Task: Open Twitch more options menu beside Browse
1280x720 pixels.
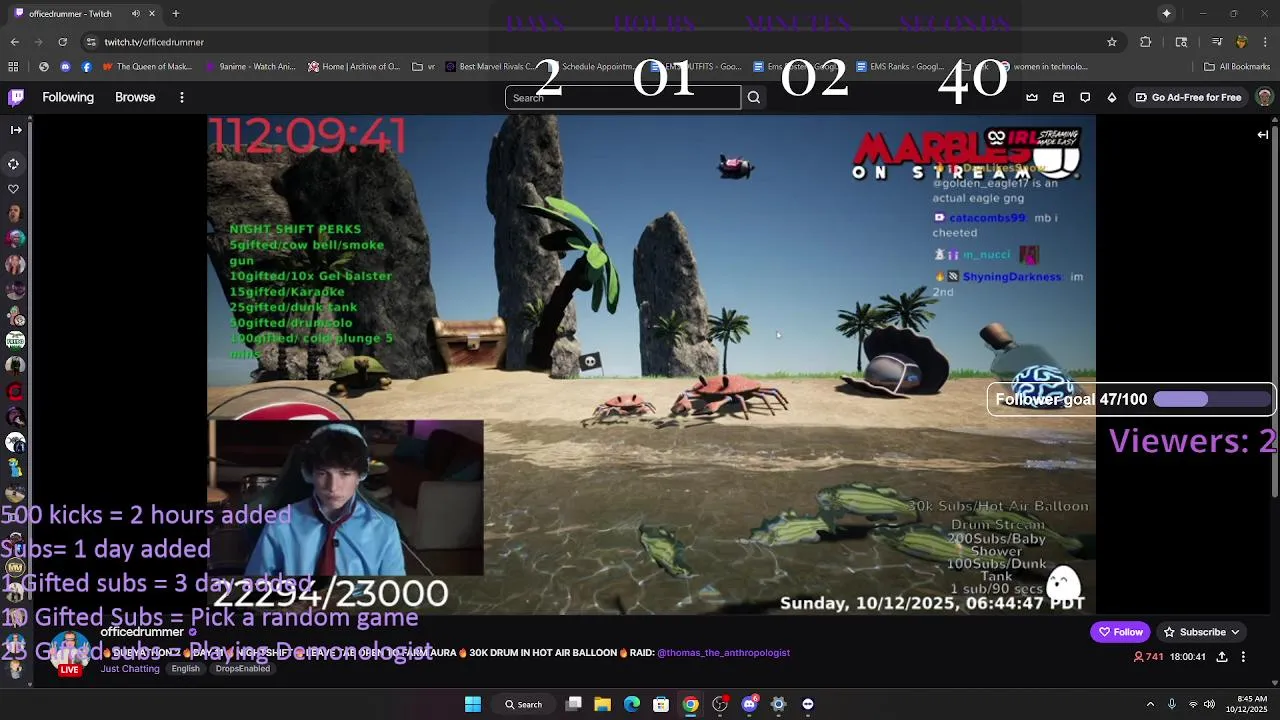Action: (x=182, y=97)
